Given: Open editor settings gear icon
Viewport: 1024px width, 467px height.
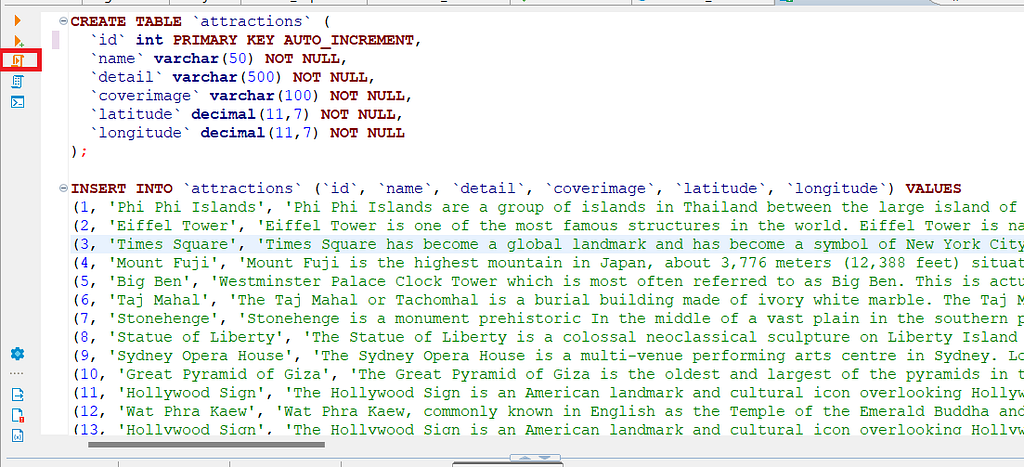Looking at the screenshot, I should pyautogui.click(x=18, y=354).
